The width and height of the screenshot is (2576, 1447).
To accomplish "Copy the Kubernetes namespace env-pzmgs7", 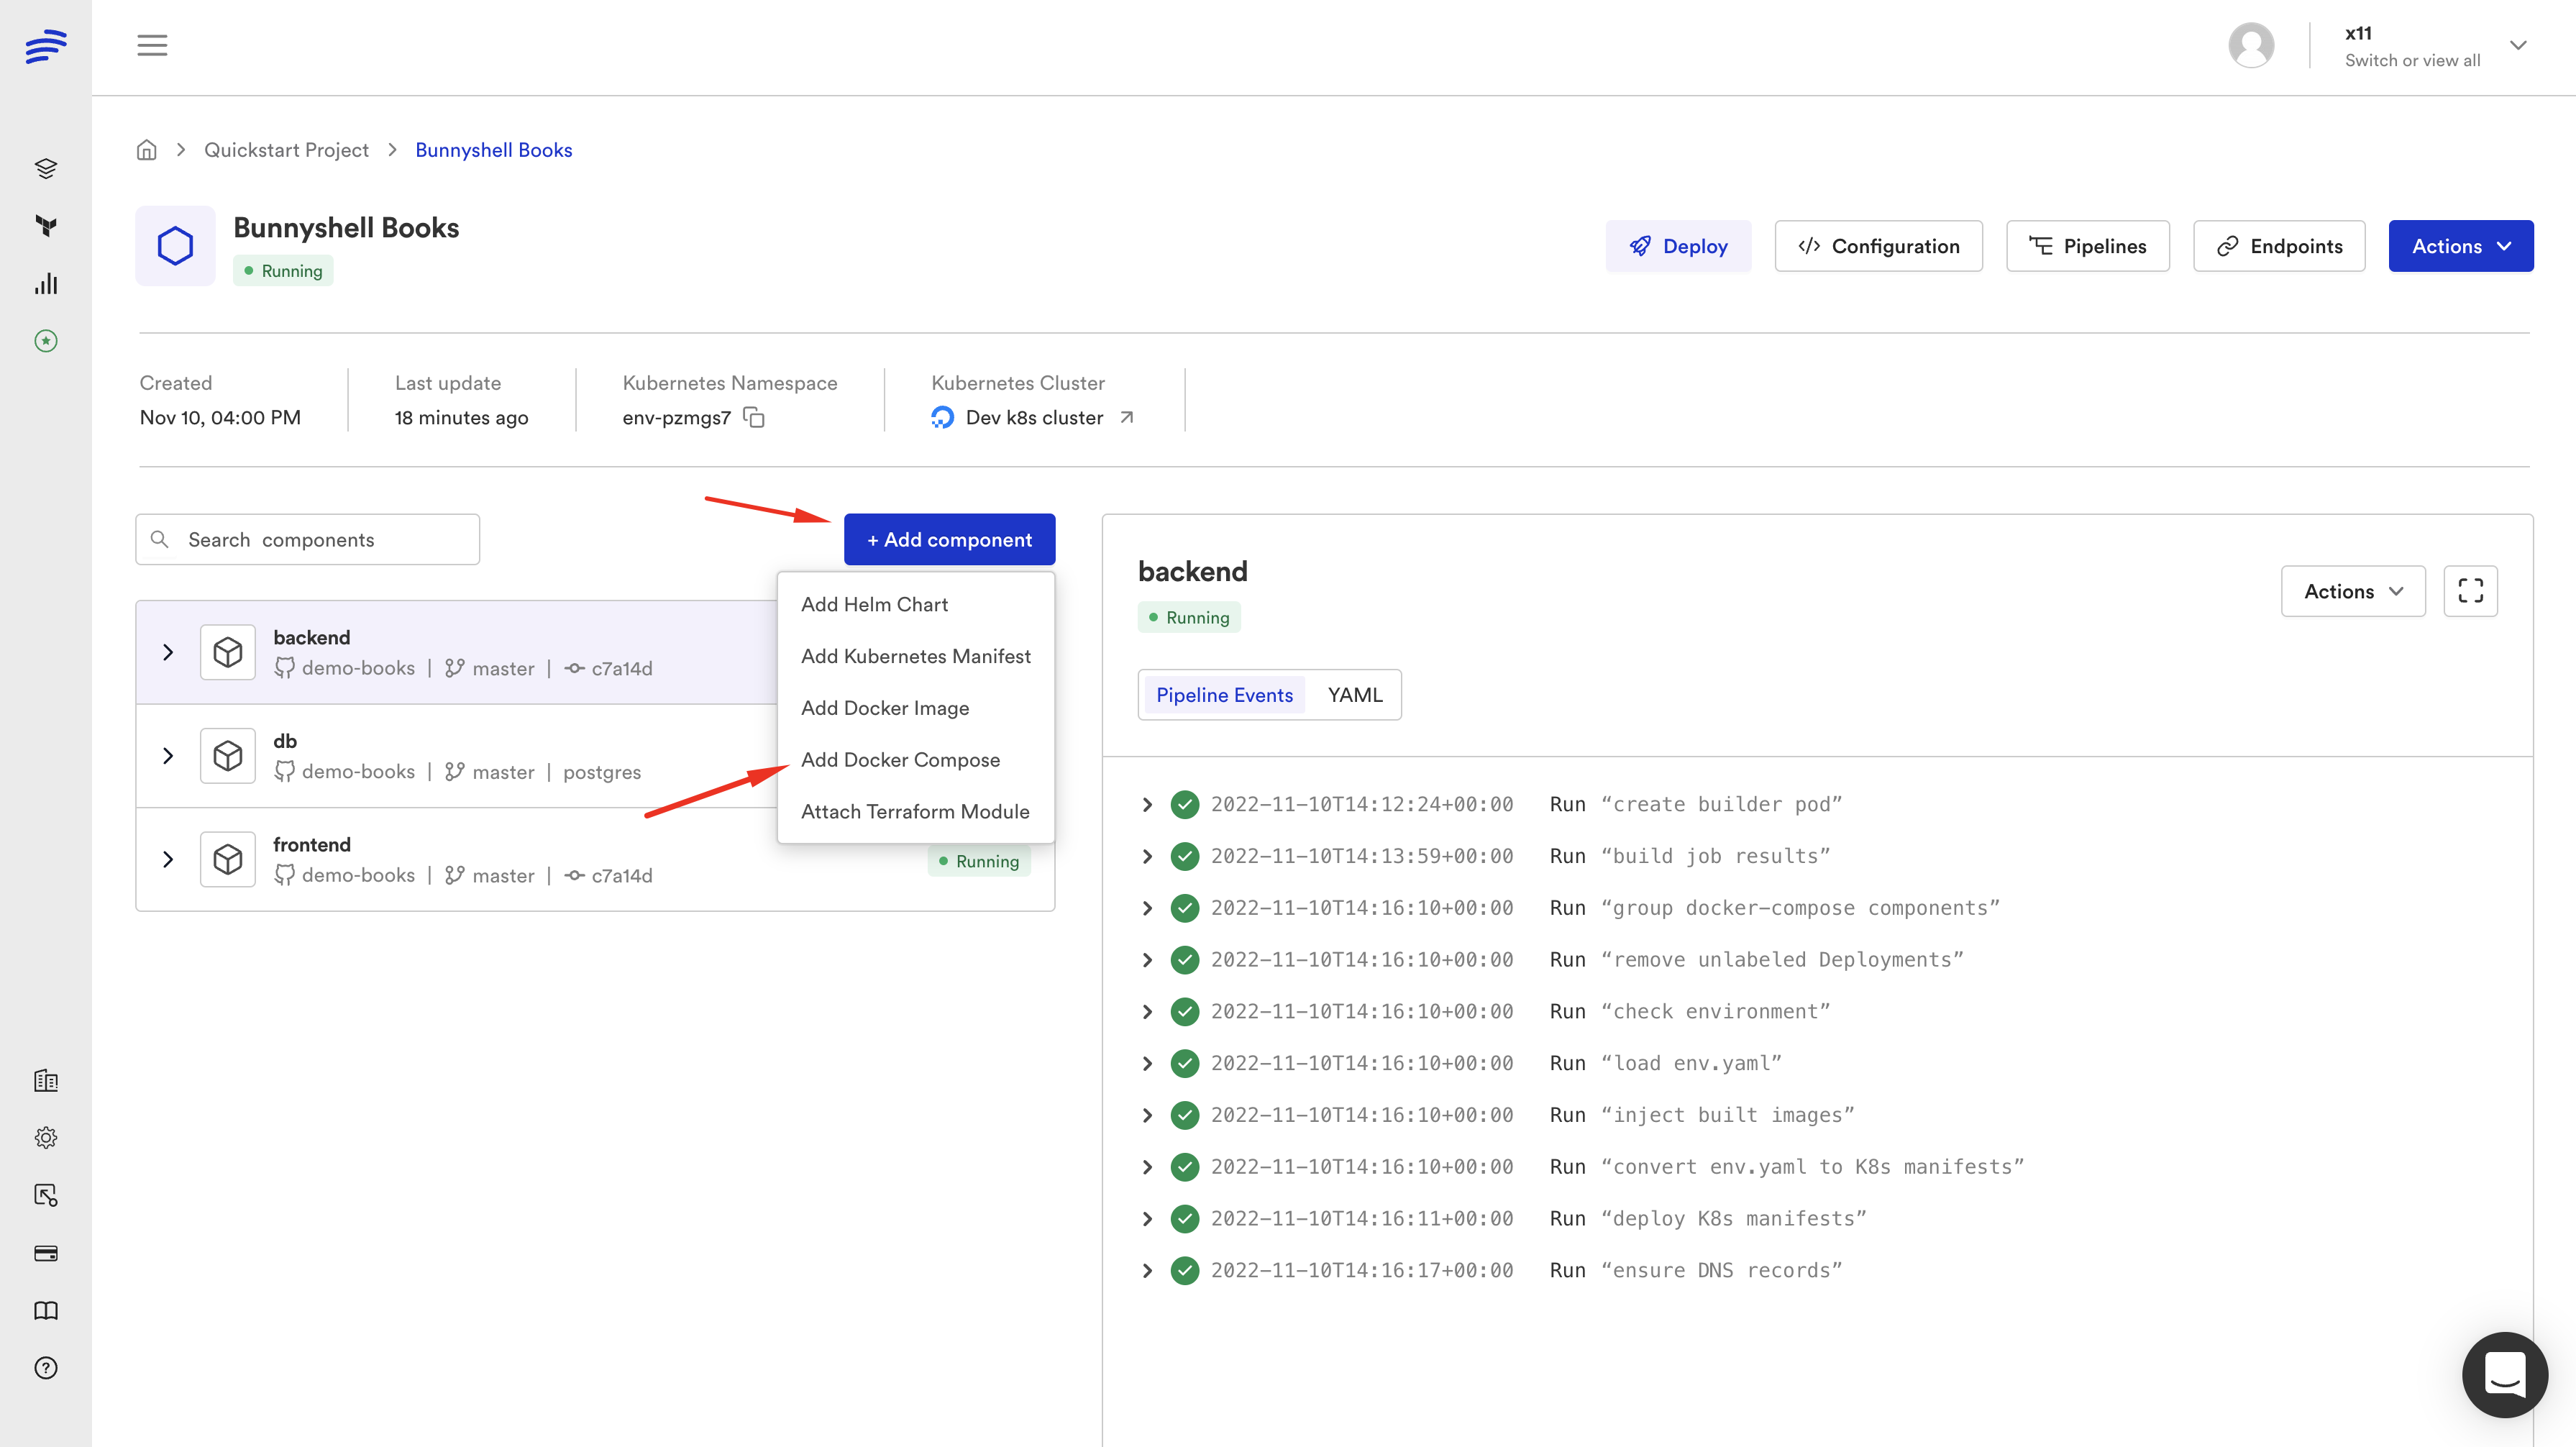I will [x=754, y=417].
